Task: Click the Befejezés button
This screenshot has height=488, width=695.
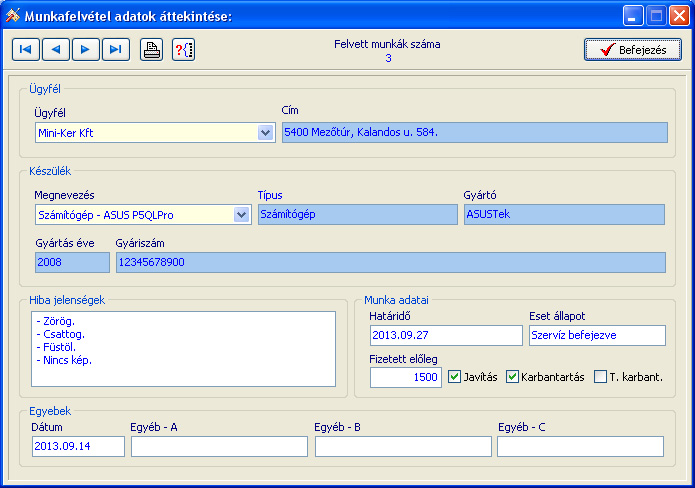Action: point(633,50)
